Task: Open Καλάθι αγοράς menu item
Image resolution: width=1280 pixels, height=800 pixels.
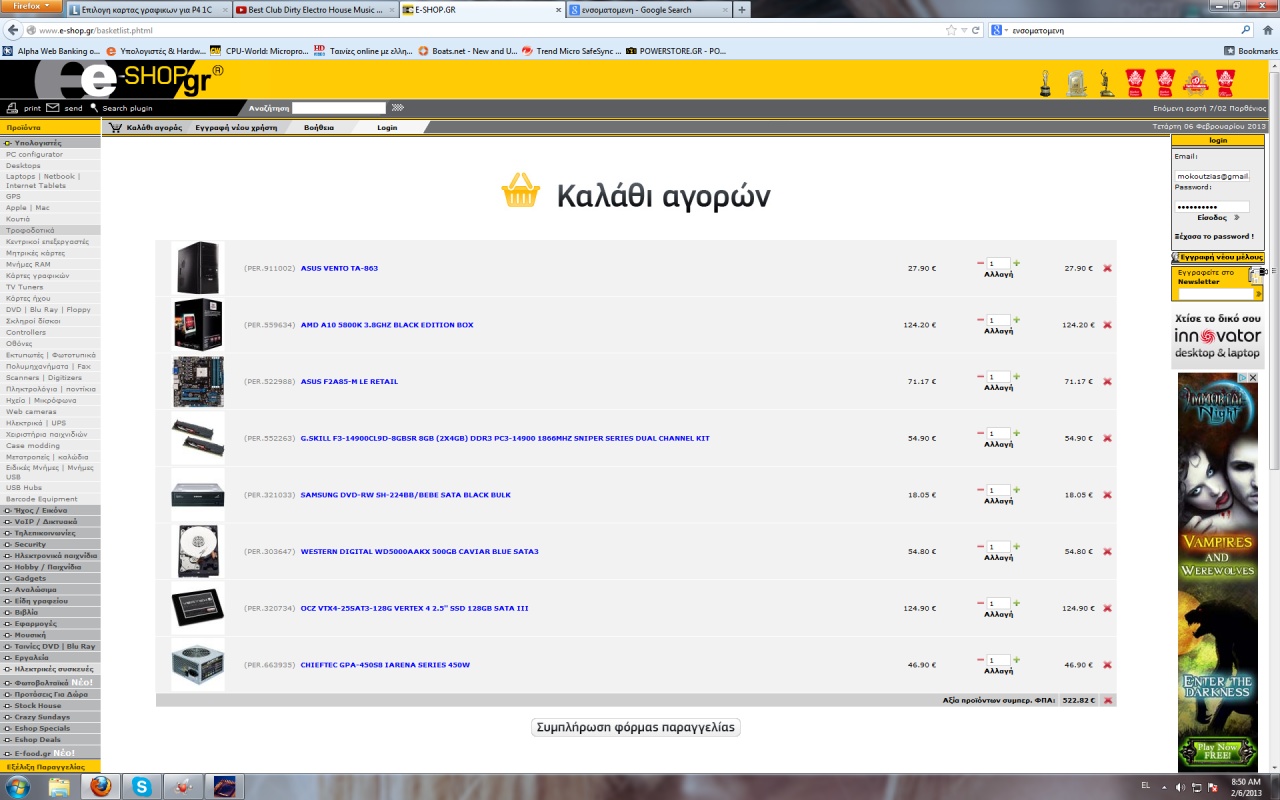Action: pyautogui.click(x=154, y=127)
